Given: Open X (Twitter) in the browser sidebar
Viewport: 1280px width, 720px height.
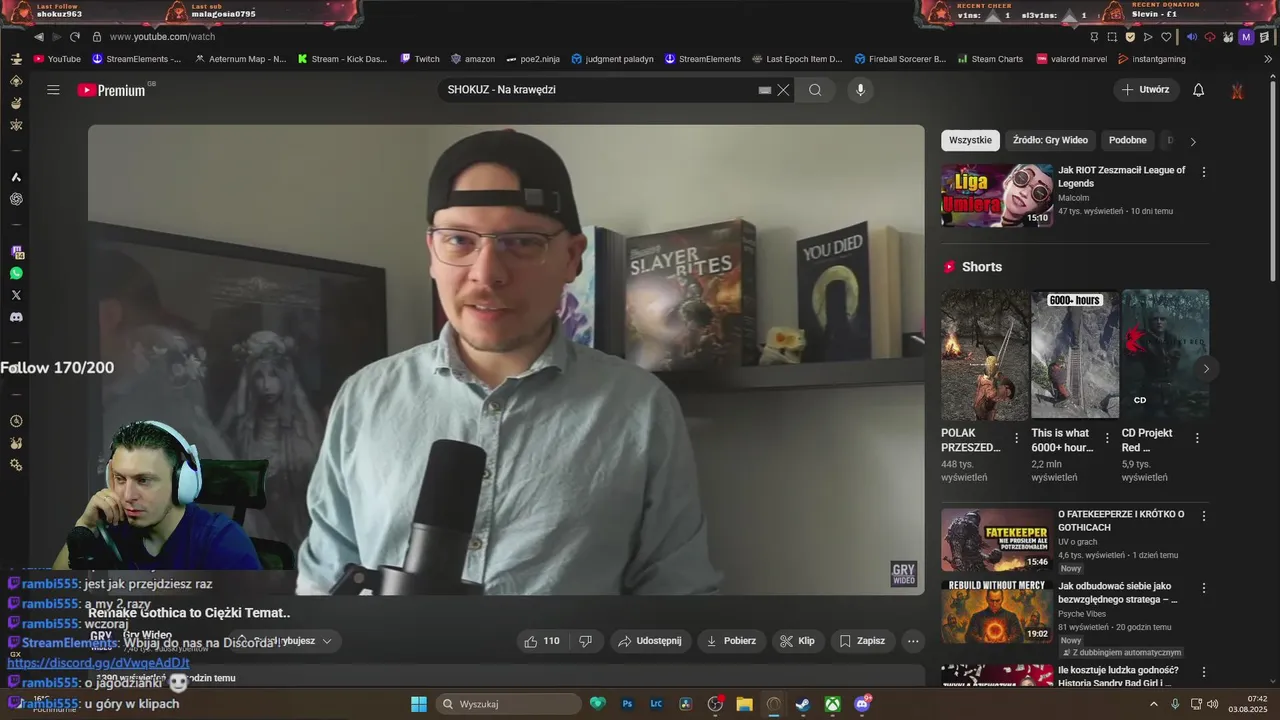Looking at the screenshot, I should [16, 295].
